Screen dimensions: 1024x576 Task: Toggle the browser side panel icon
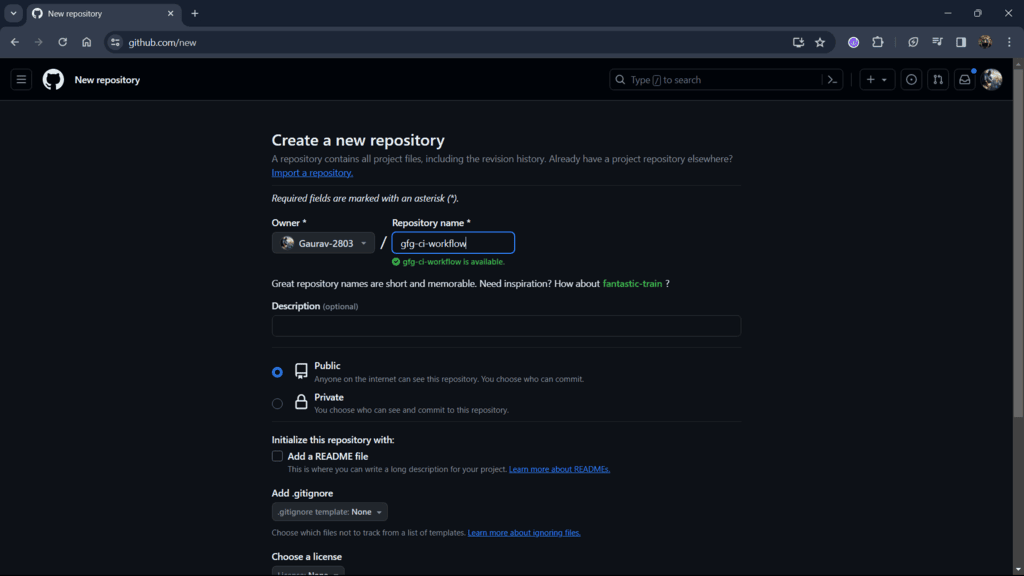click(961, 42)
